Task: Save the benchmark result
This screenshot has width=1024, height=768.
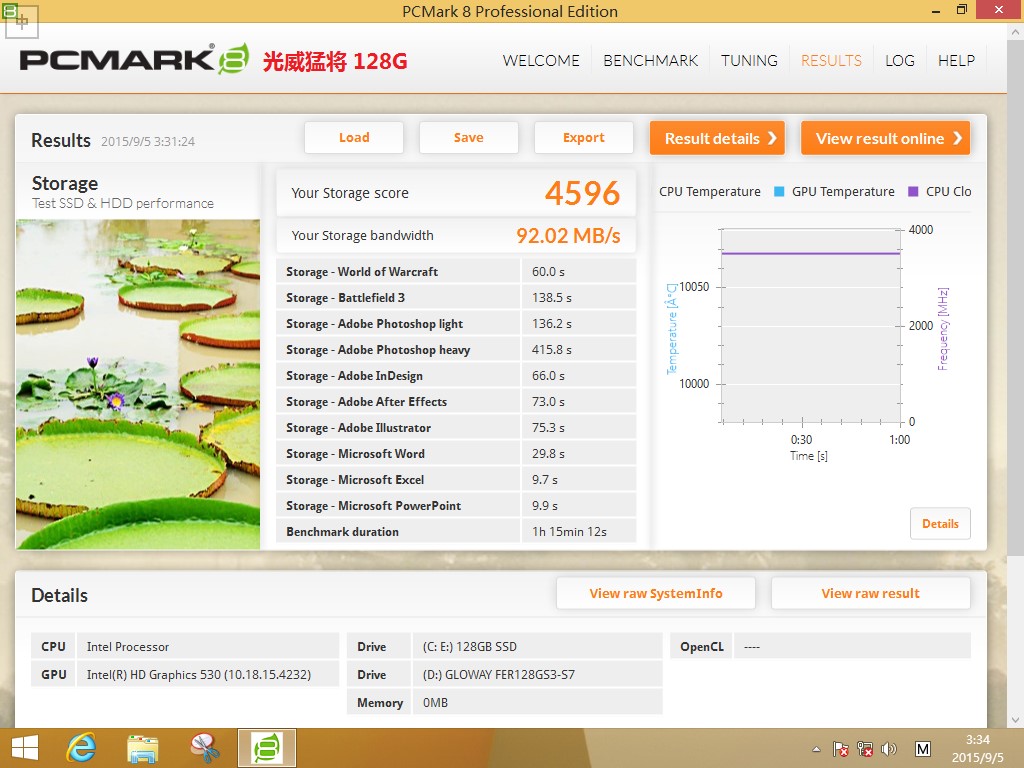Action: [x=469, y=138]
